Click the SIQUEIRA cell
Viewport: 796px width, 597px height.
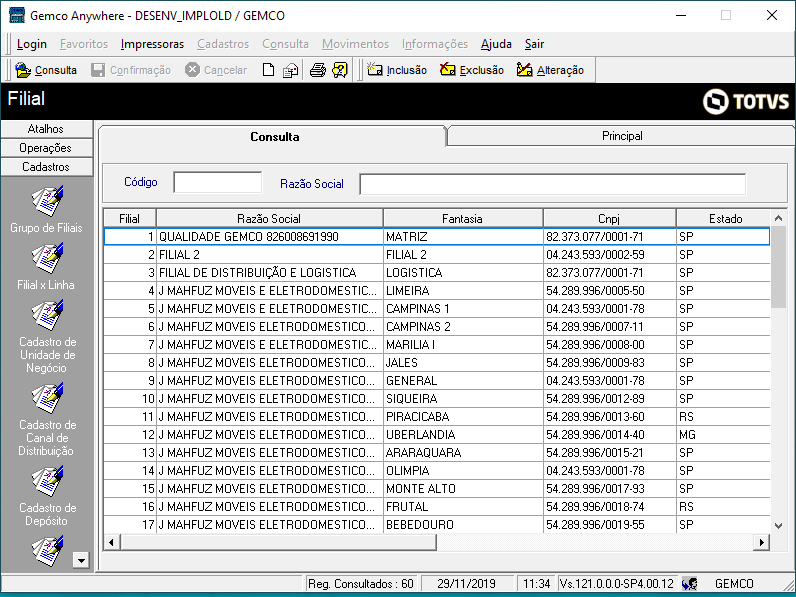462,399
